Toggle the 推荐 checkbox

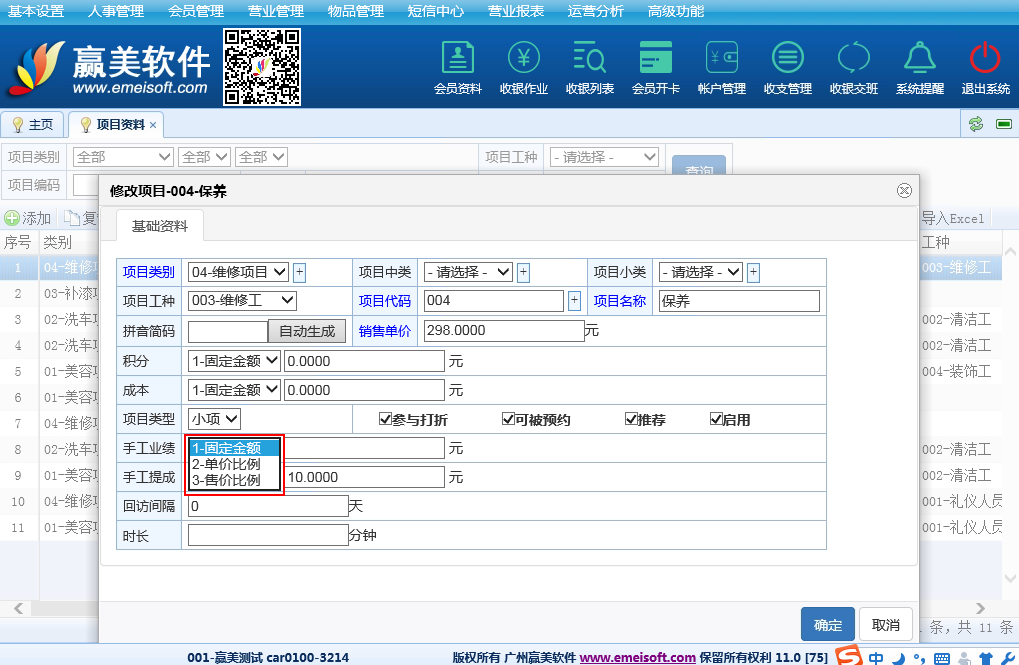point(631,420)
